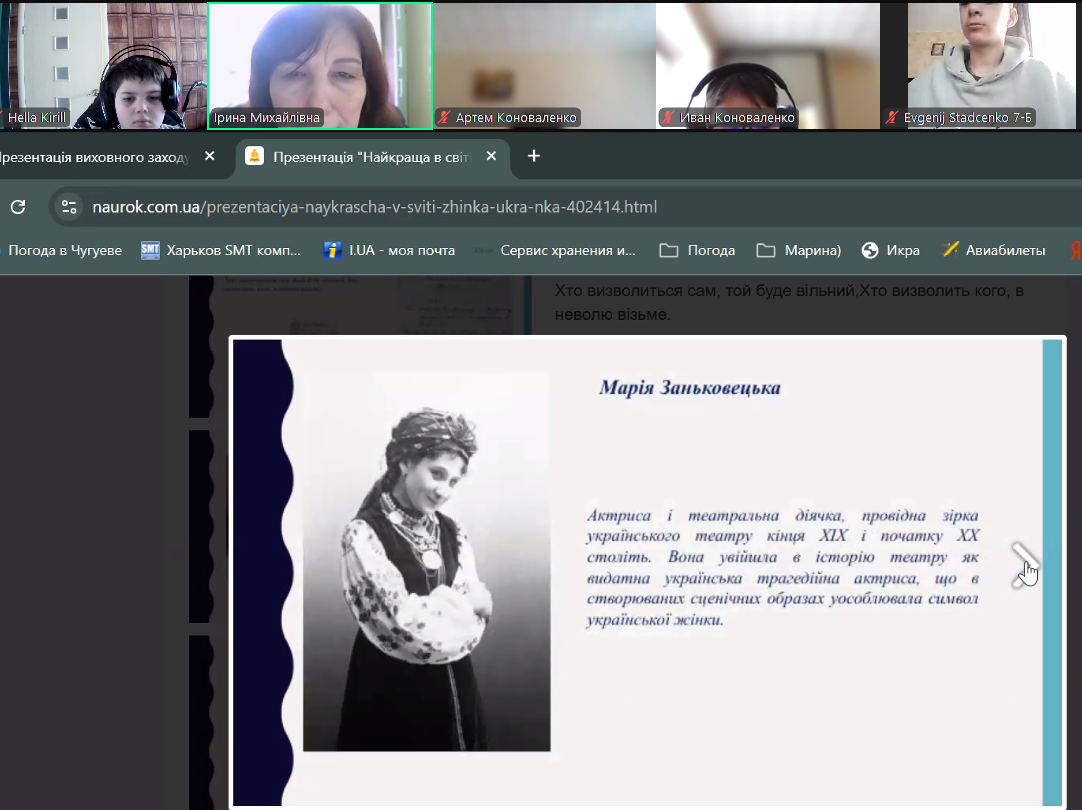Close the "Презентація "Найкраща в світі" tab
1082x810 pixels.
point(491,157)
